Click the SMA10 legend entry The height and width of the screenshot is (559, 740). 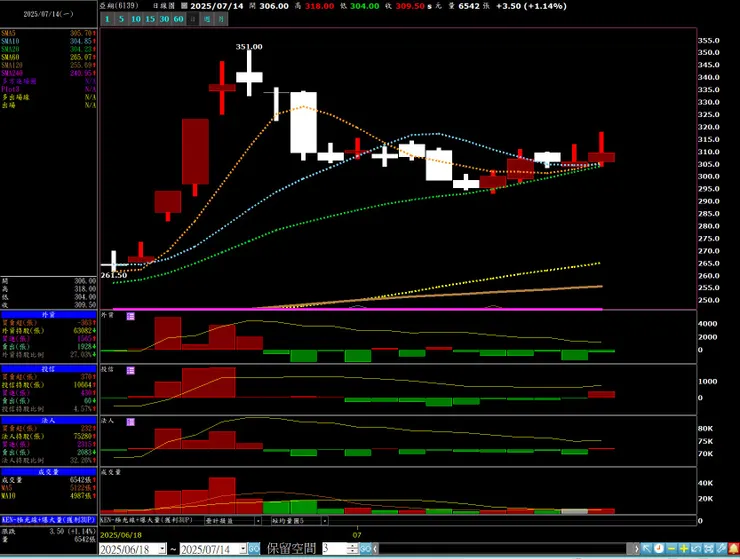pos(49,42)
